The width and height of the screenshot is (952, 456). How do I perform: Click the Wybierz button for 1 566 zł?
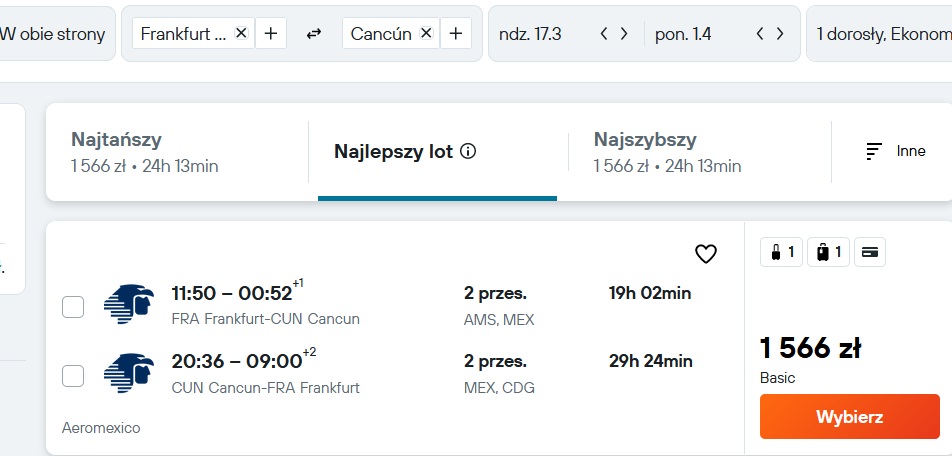point(849,417)
